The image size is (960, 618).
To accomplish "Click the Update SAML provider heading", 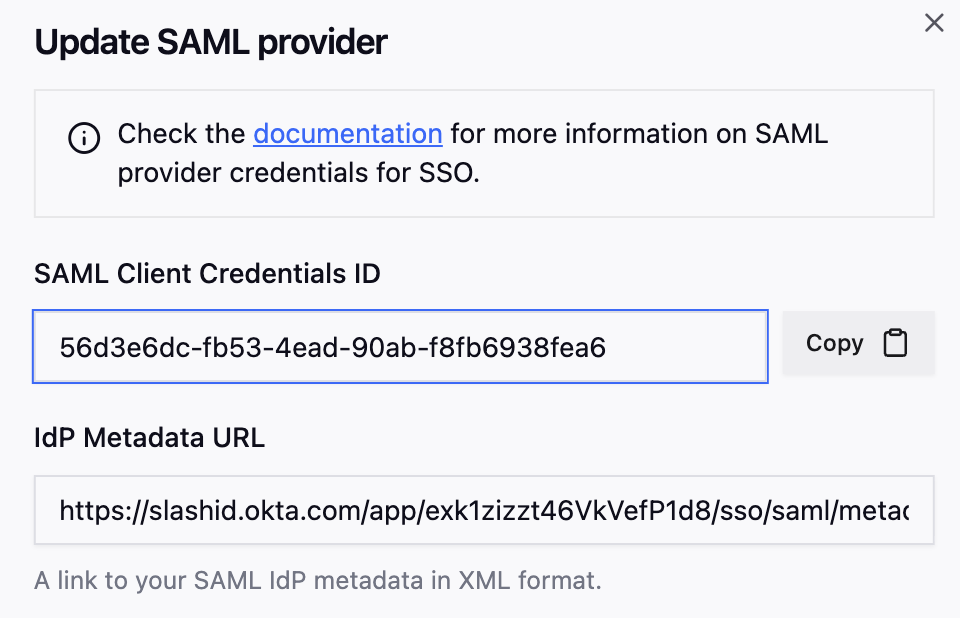I will click(x=210, y=42).
